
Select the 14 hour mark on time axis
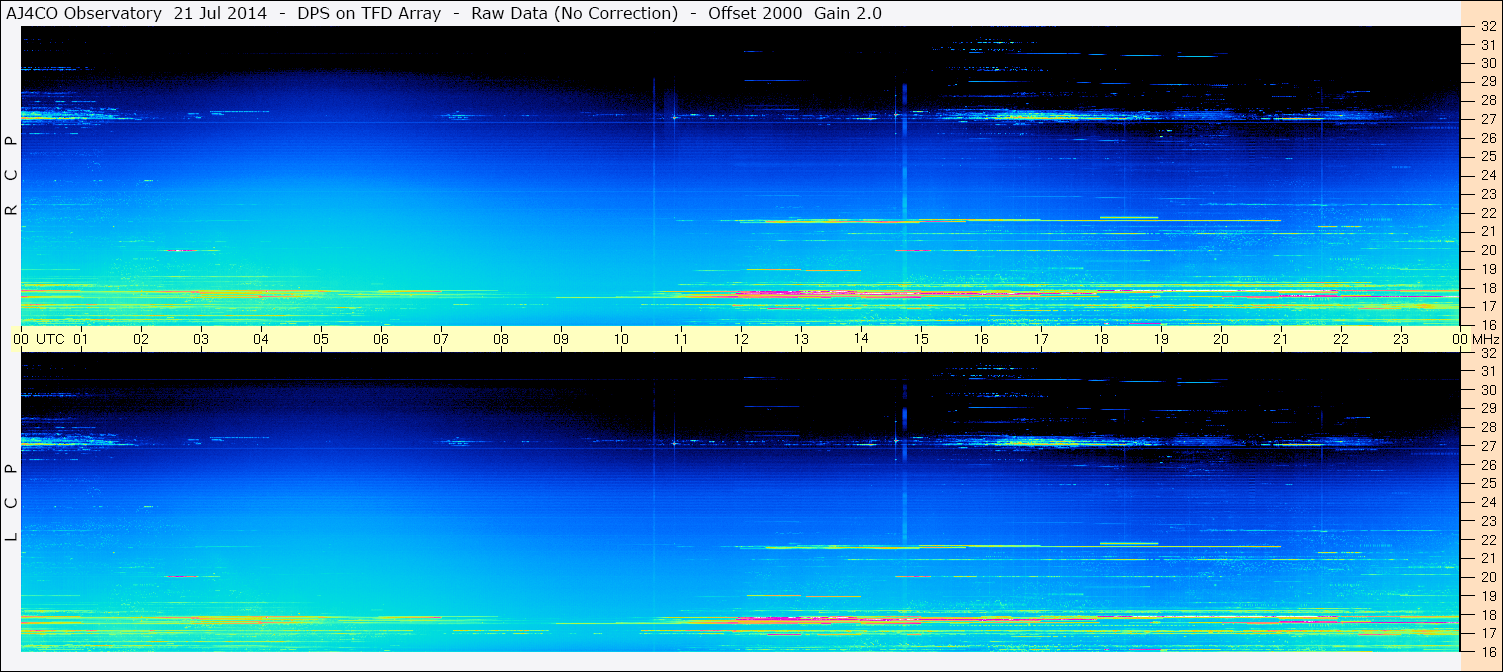tap(861, 339)
